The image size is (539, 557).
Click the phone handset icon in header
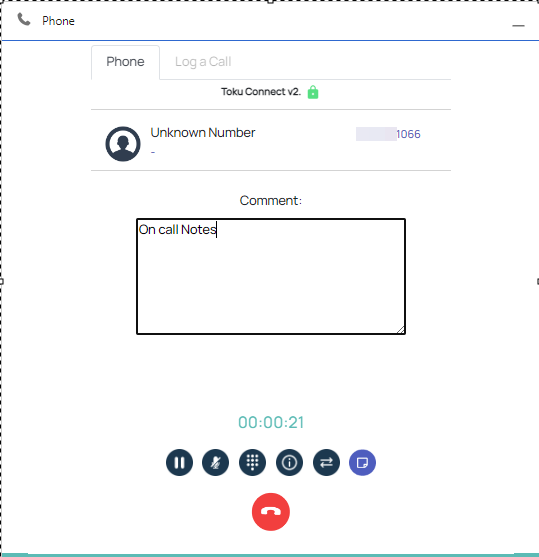click(24, 20)
